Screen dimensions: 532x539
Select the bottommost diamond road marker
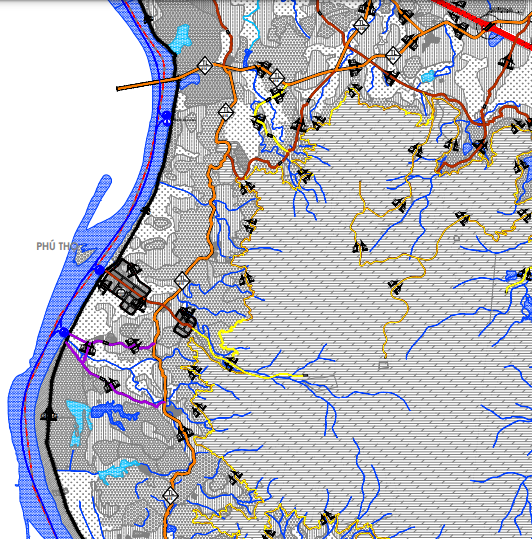(x=170, y=496)
